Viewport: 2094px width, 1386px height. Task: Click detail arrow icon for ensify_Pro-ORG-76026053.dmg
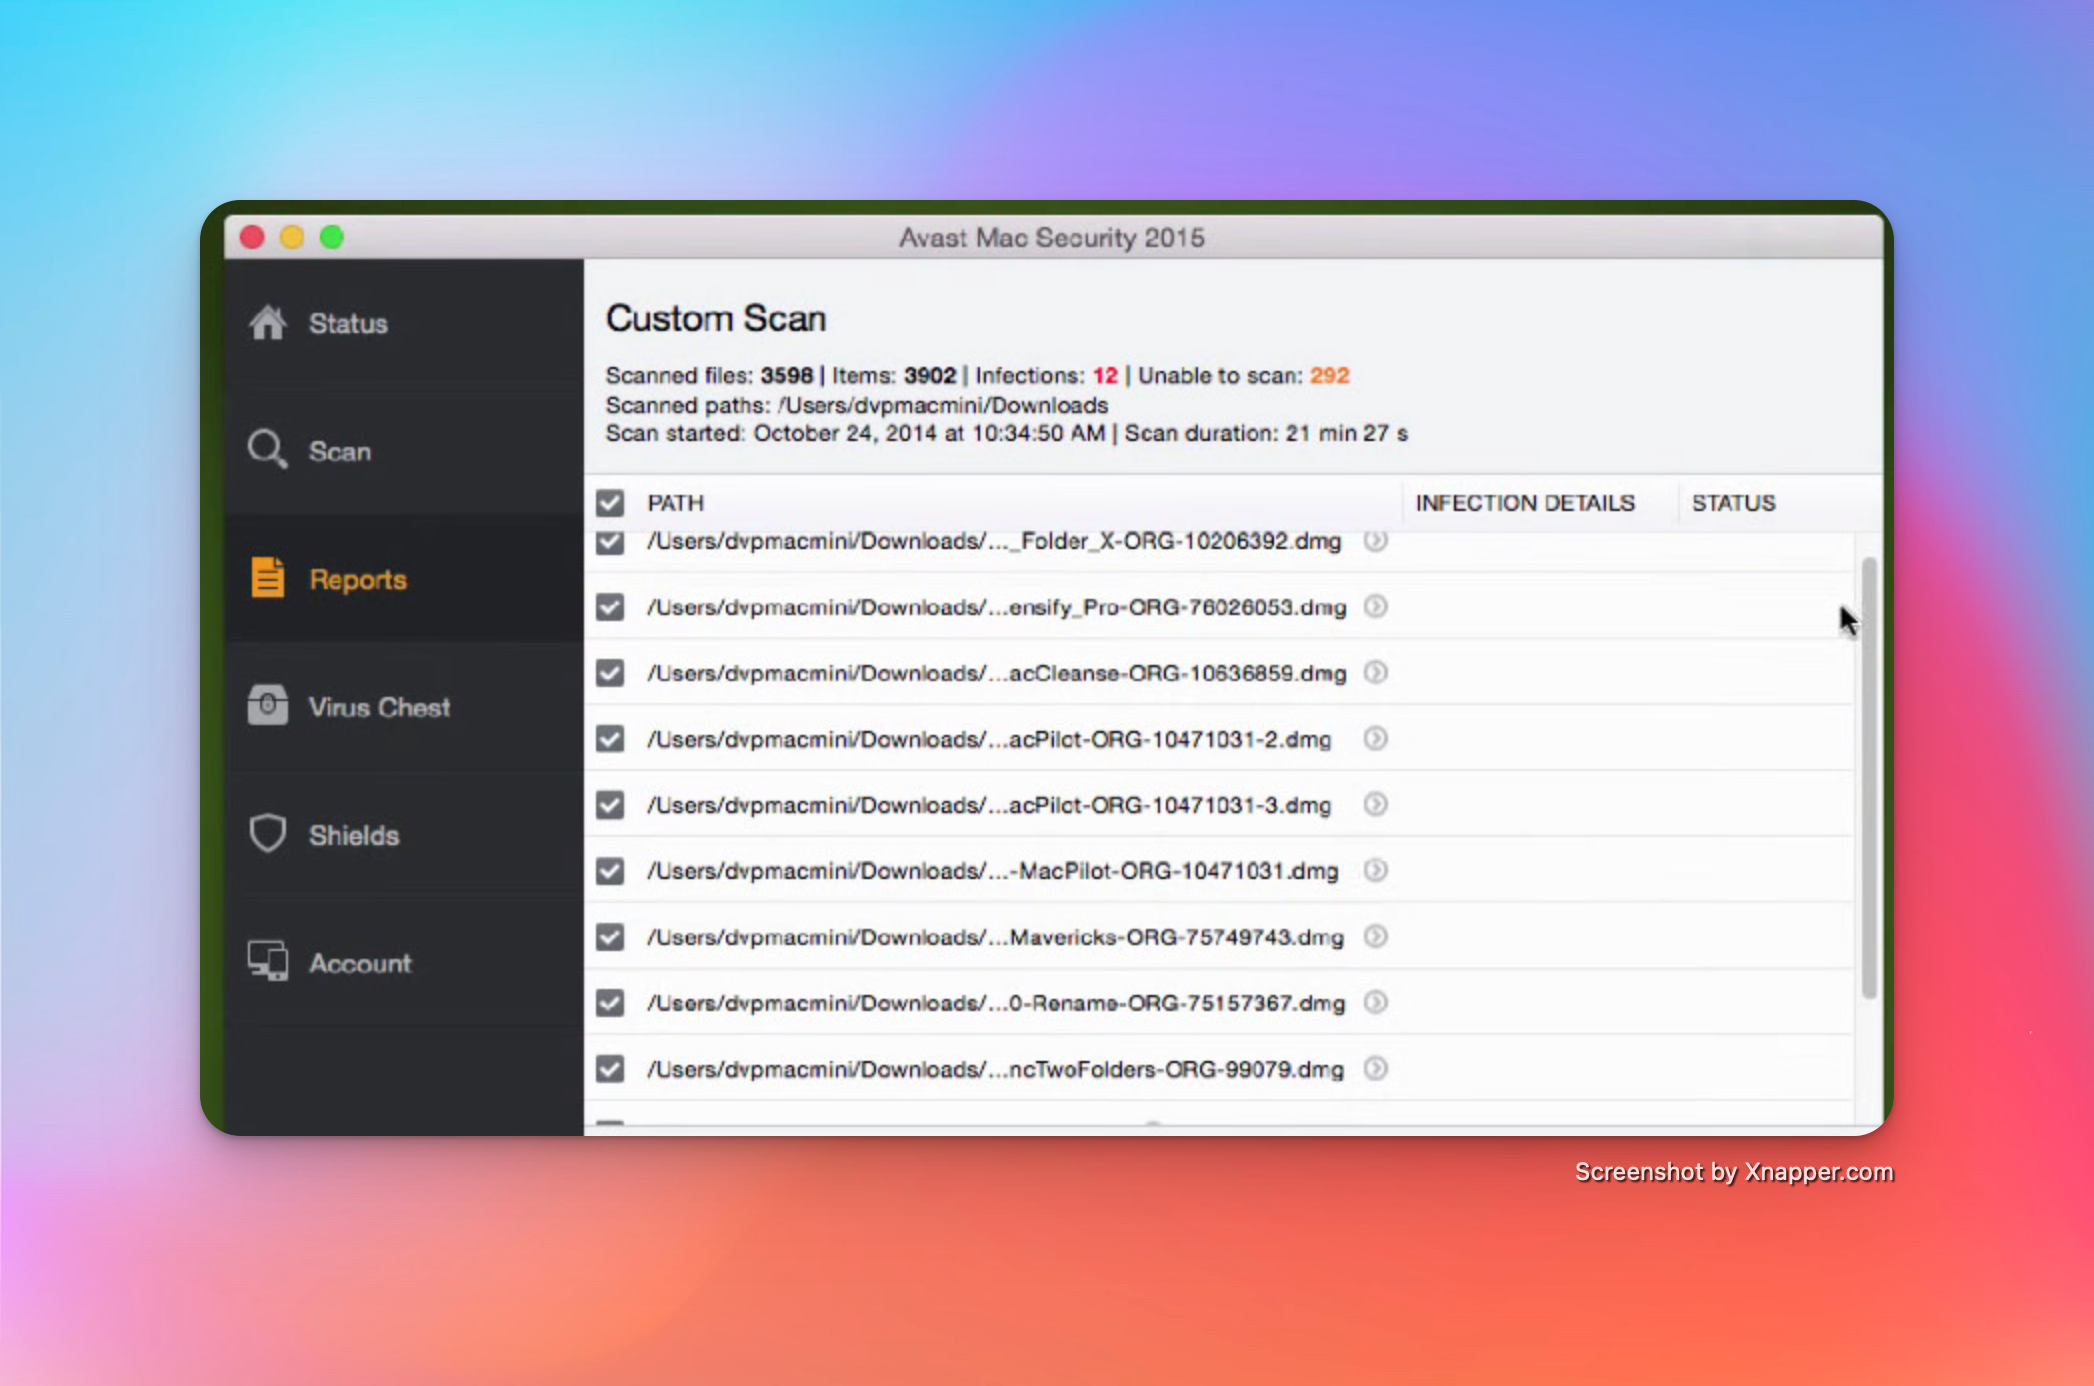1376,607
